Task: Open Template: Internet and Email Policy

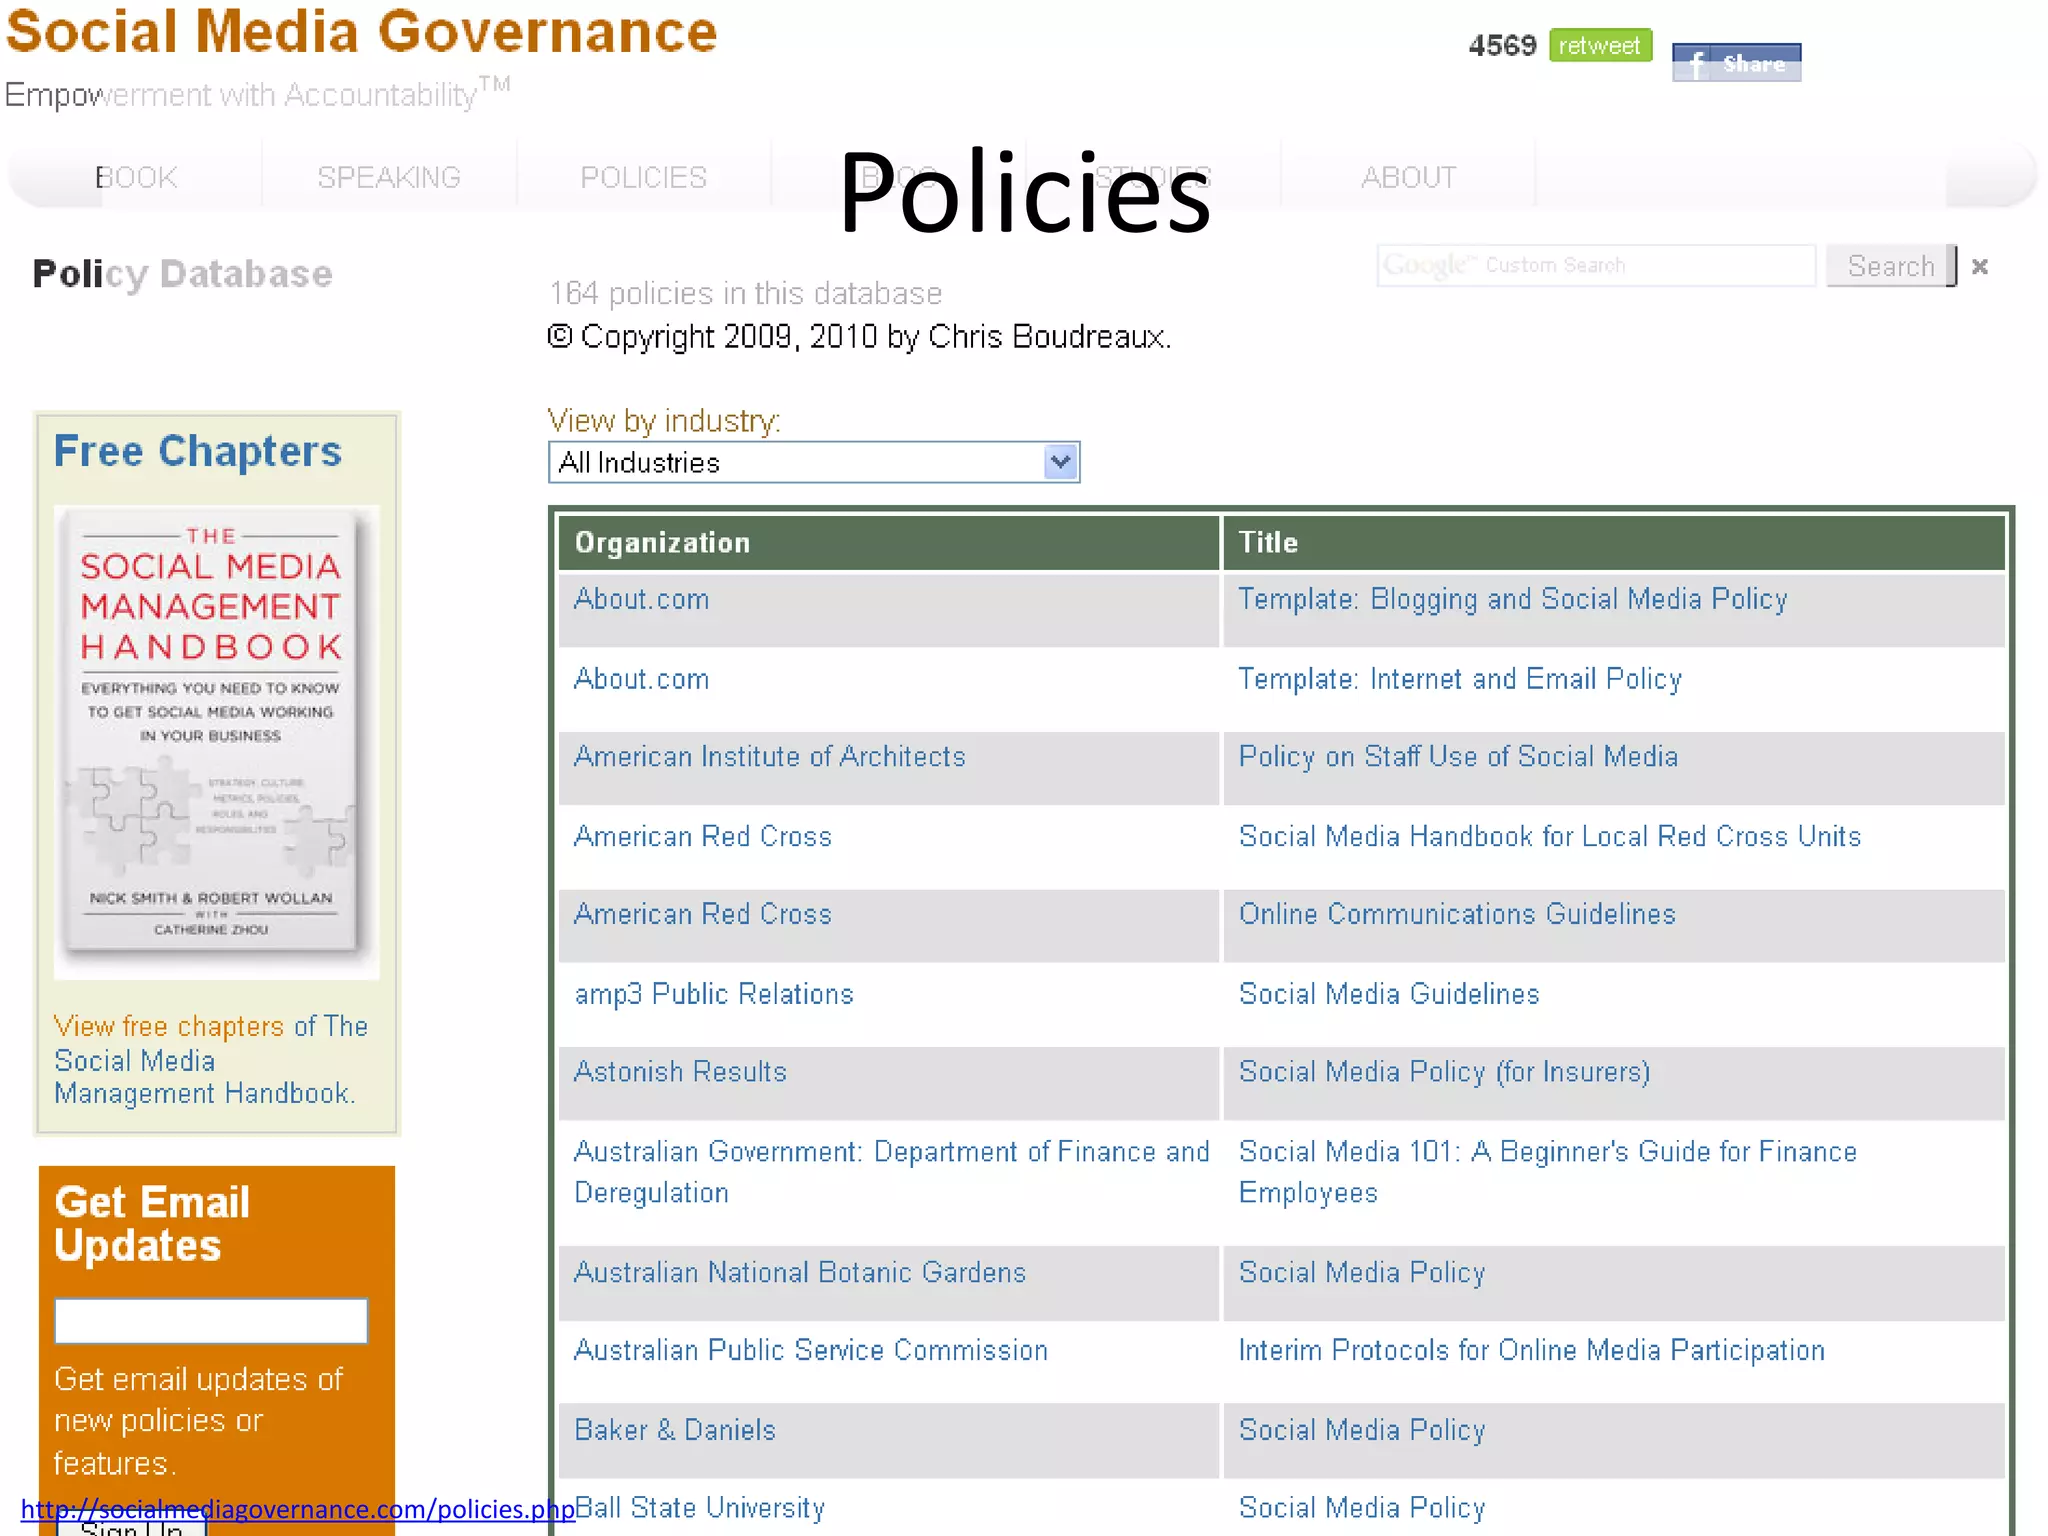Action: click(1460, 679)
